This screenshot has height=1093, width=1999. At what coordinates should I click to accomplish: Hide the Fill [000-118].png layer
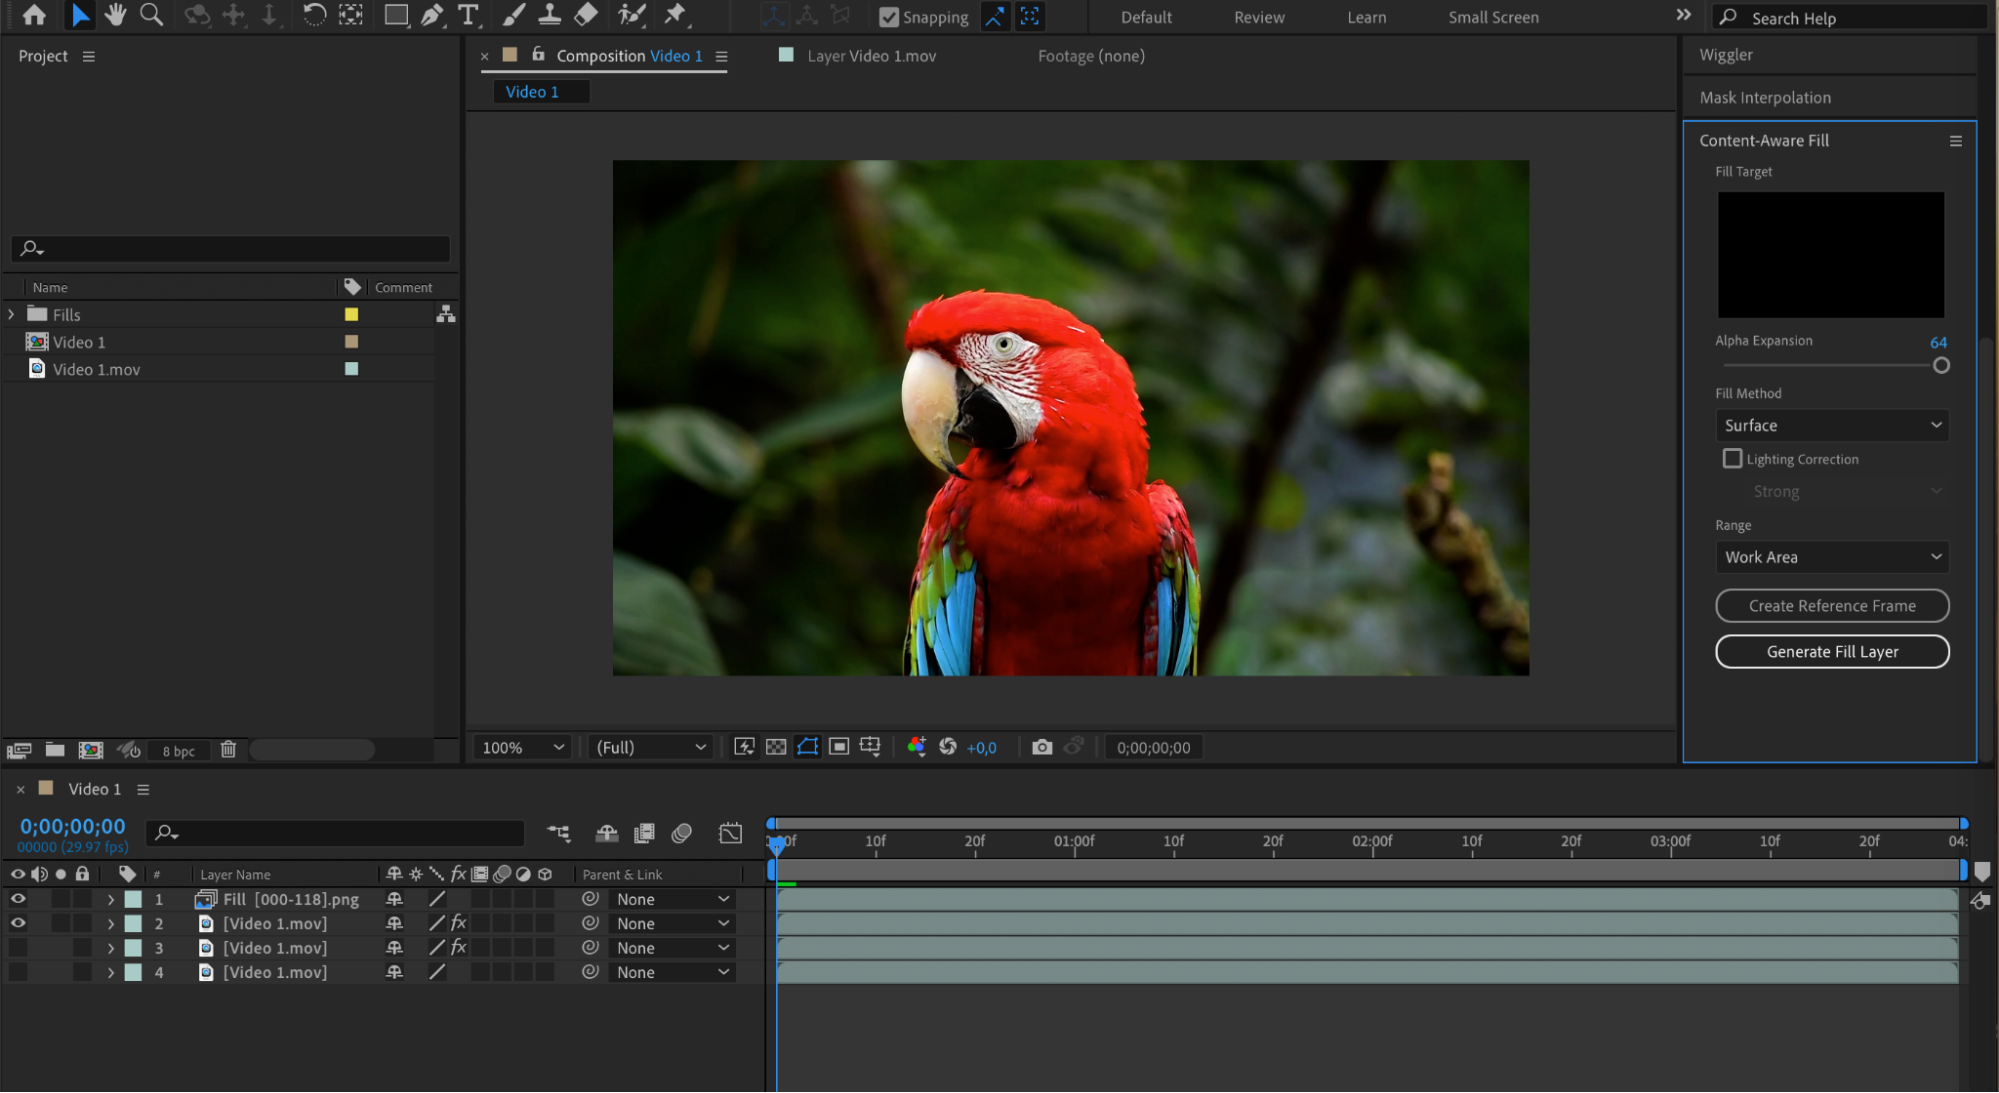click(18, 899)
